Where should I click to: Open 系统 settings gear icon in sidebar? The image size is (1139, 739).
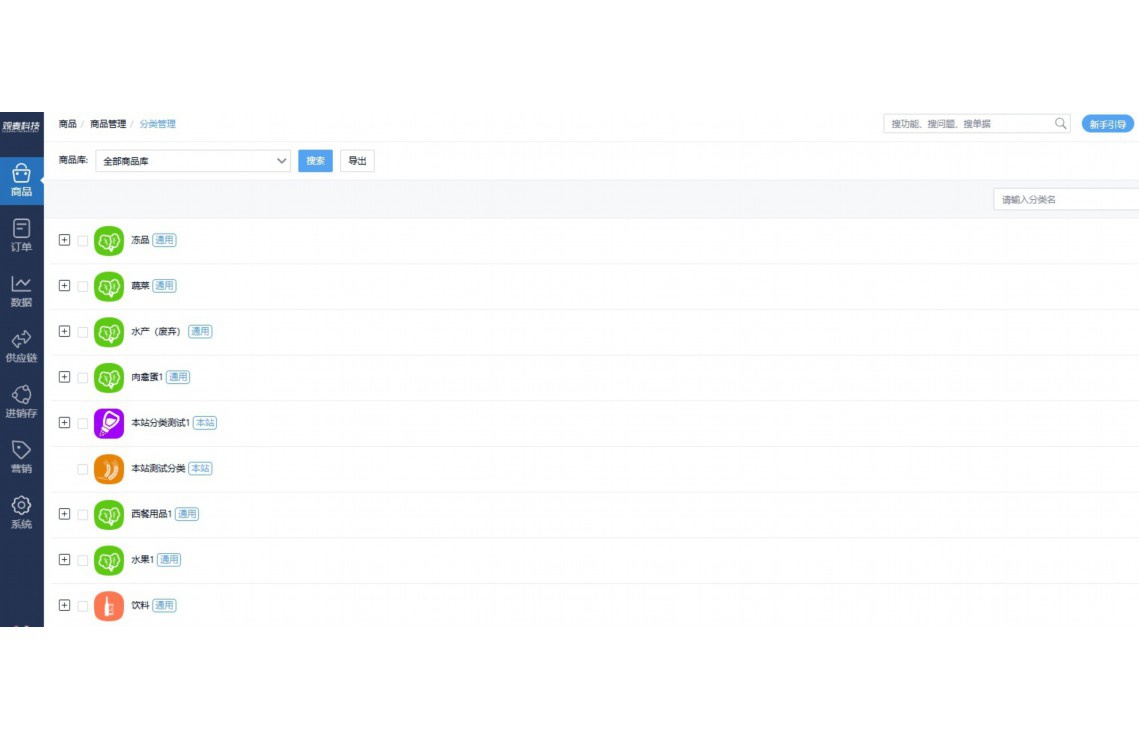(21, 507)
